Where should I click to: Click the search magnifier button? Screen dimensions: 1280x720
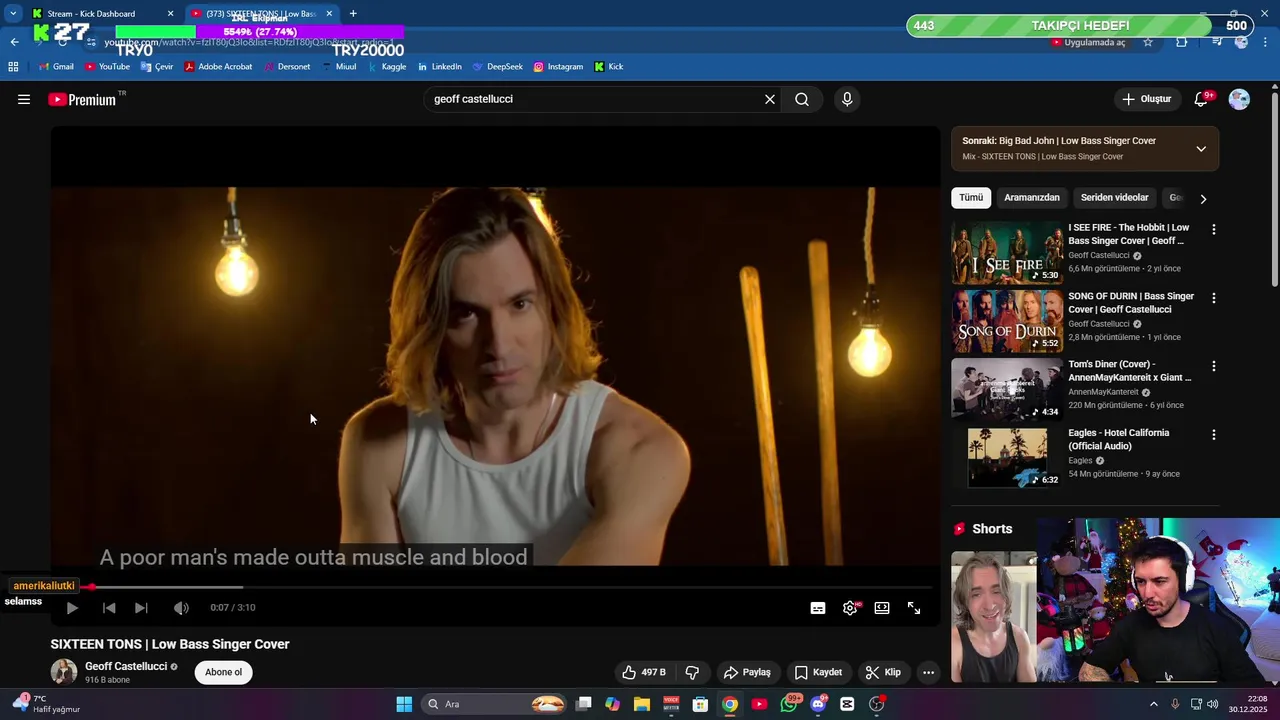point(802,99)
